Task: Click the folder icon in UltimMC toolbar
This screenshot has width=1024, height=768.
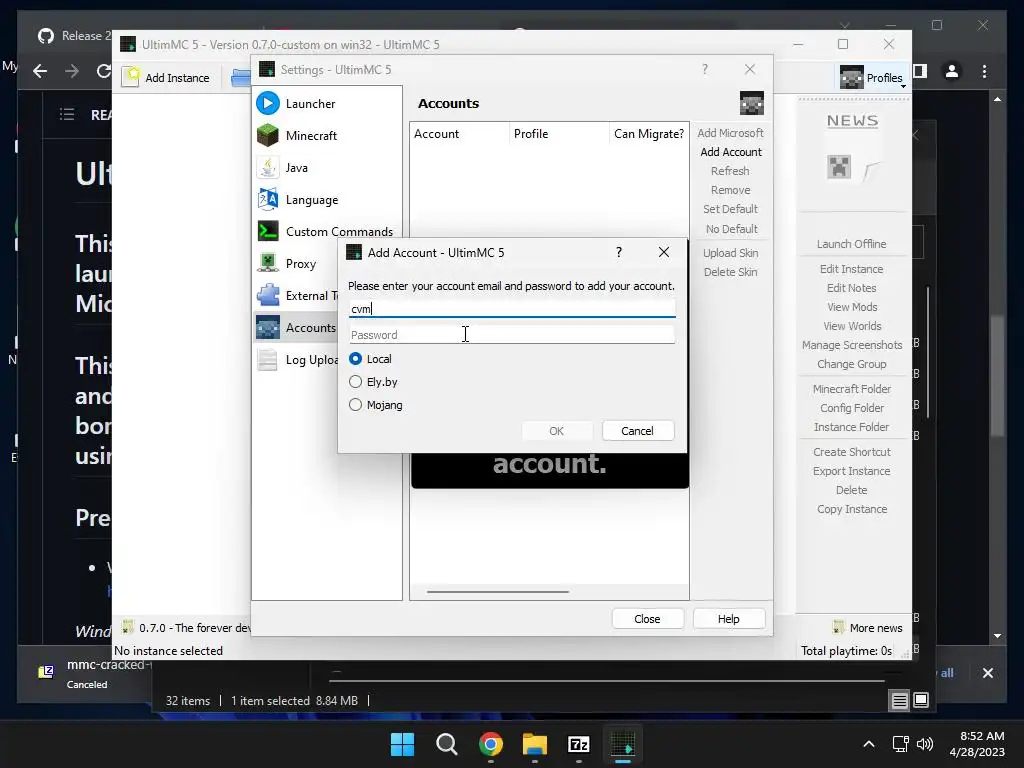Action: (x=241, y=77)
